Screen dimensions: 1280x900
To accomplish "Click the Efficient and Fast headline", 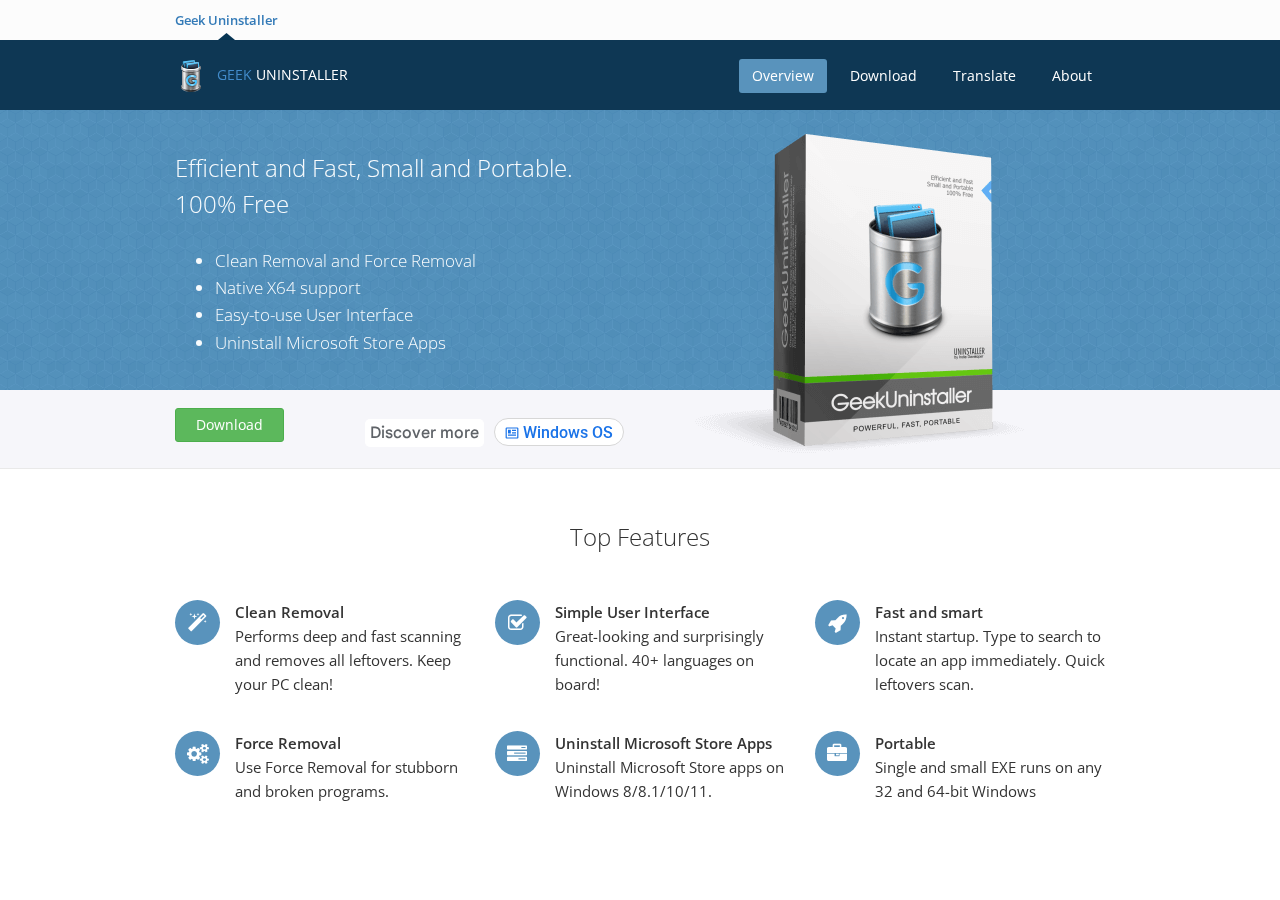I will [x=374, y=168].
